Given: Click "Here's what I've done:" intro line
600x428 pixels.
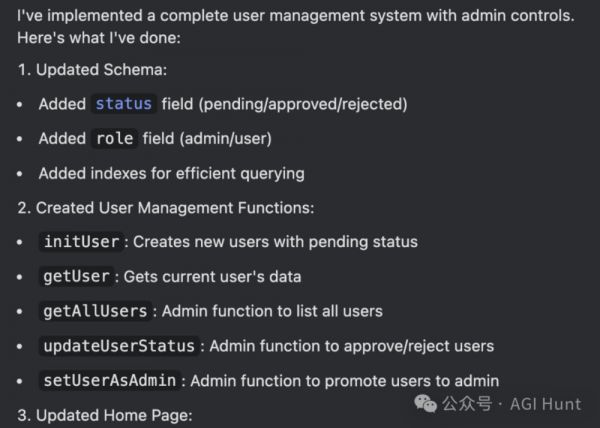Looking at the screenshot, I should (x=97, y=36).
